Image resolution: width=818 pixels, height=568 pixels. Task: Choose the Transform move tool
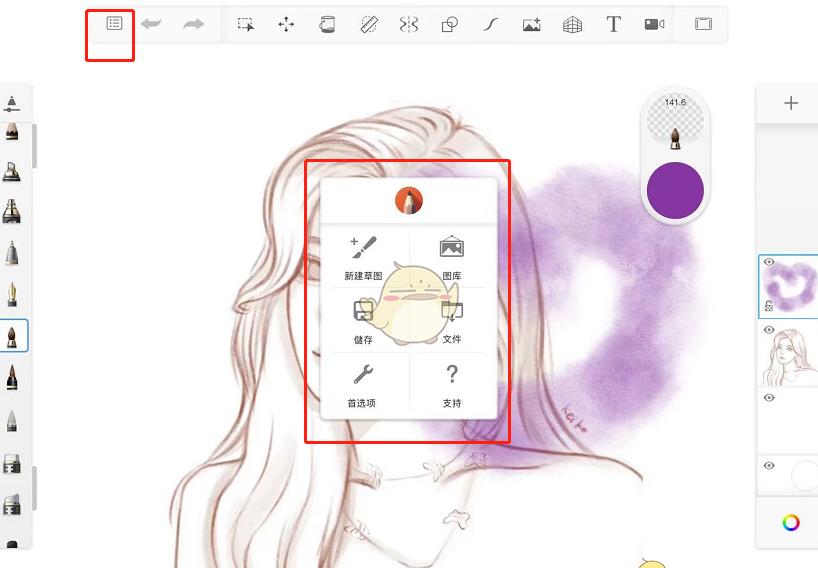pos(286,24)
